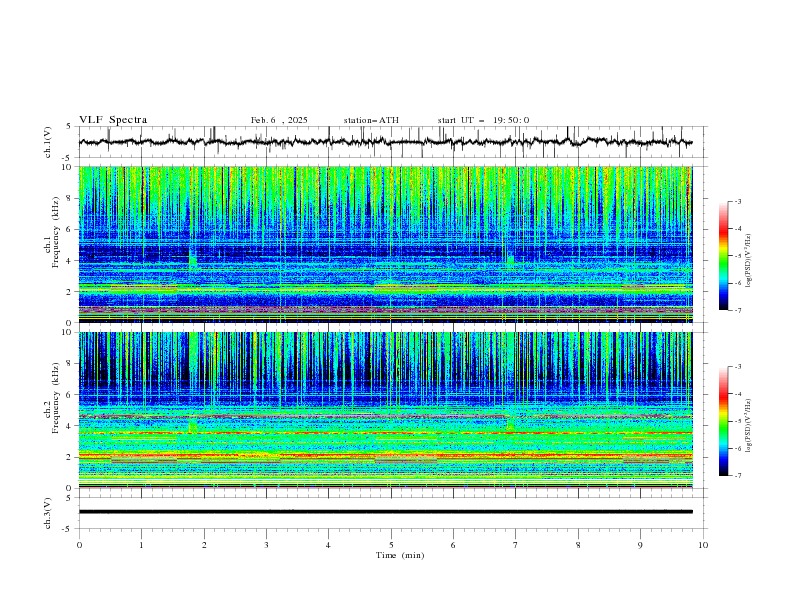The height and width of the screenshot is (612, 792).
Task: Click the "-3" tick on ch.1 colorbar
Action: click(737, 201)
